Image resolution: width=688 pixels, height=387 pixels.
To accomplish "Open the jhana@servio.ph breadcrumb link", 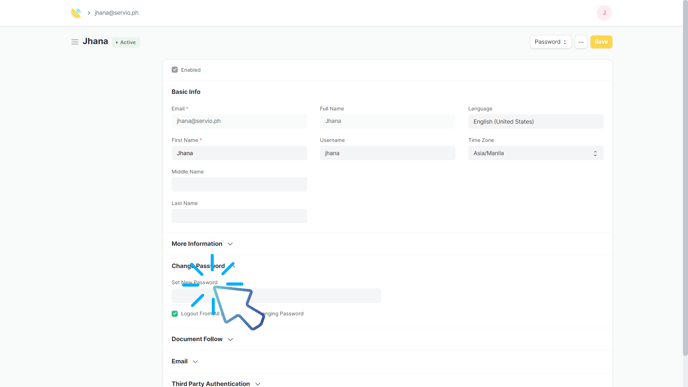I will point(117,13).
